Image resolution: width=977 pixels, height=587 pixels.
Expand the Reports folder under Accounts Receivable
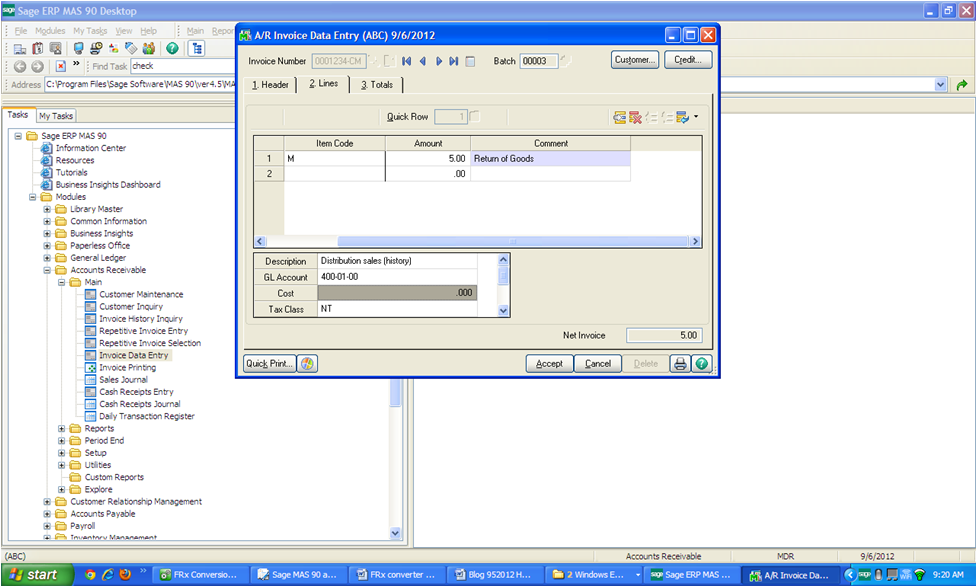61,429
